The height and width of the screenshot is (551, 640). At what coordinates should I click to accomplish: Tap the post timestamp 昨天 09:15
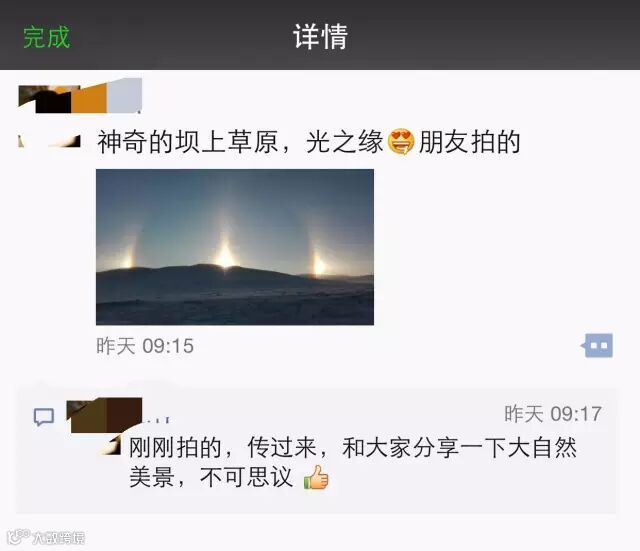(145, 346)
